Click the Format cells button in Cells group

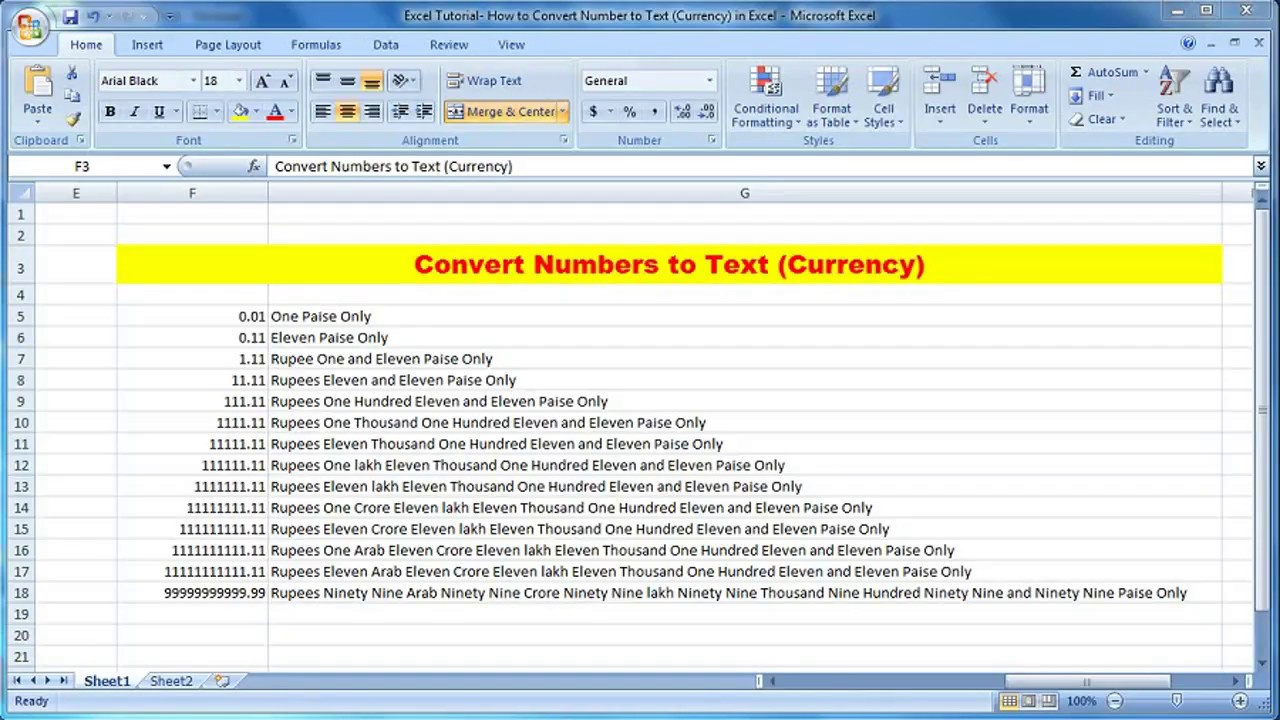[x=1029, y=97]
